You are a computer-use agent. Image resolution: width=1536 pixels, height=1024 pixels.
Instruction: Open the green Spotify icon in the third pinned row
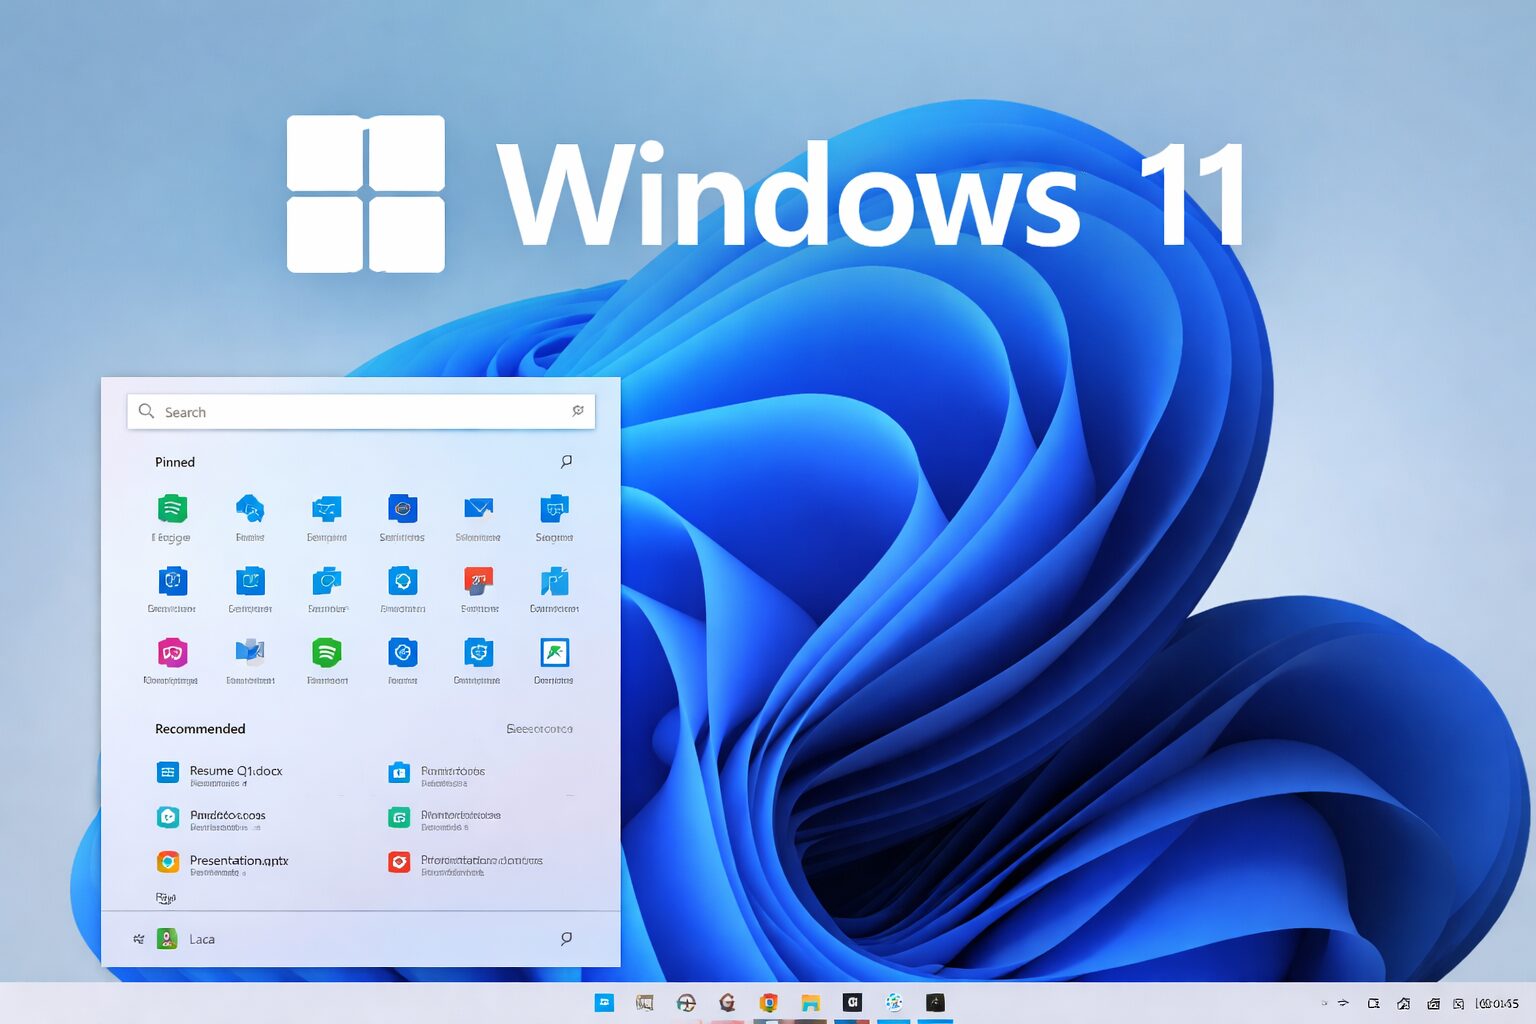(x=326, y=655)
